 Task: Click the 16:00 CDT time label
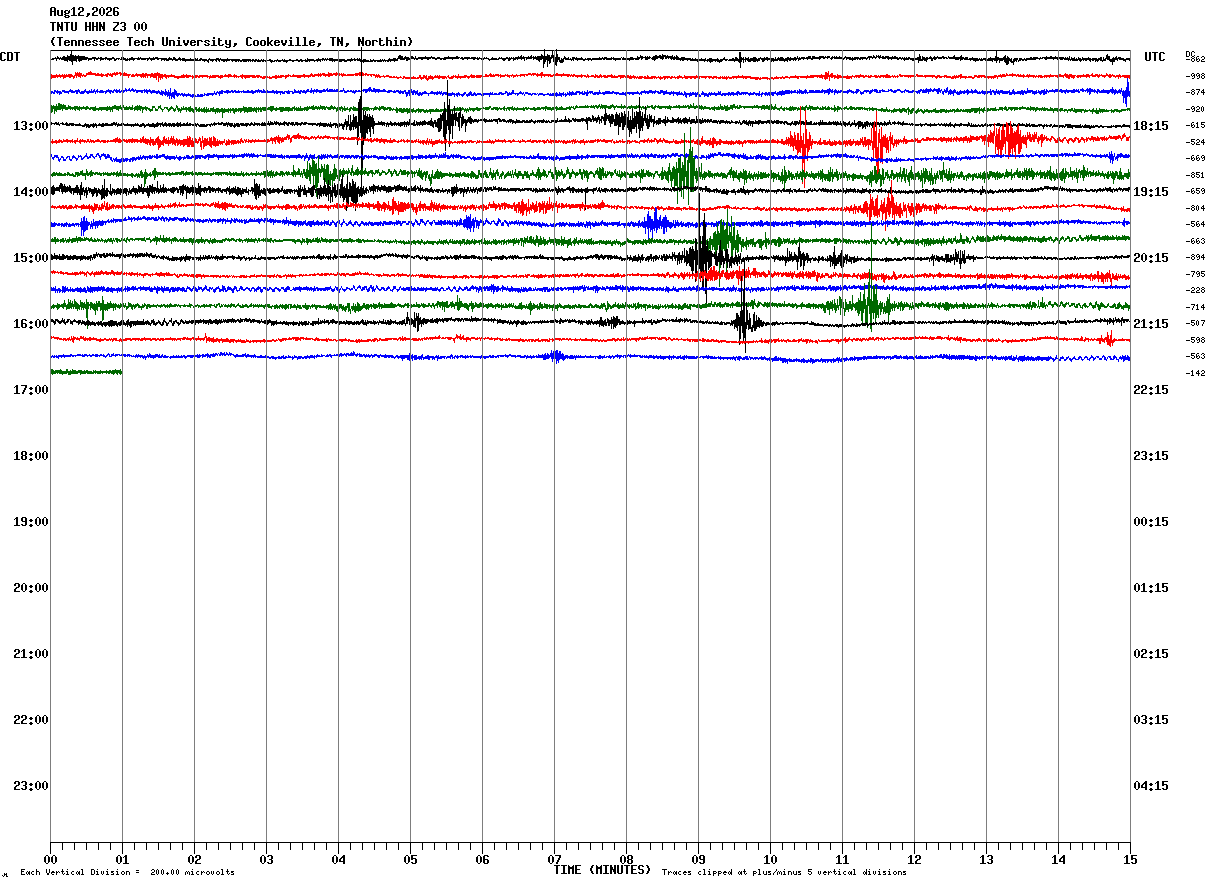tap(31, 324)
